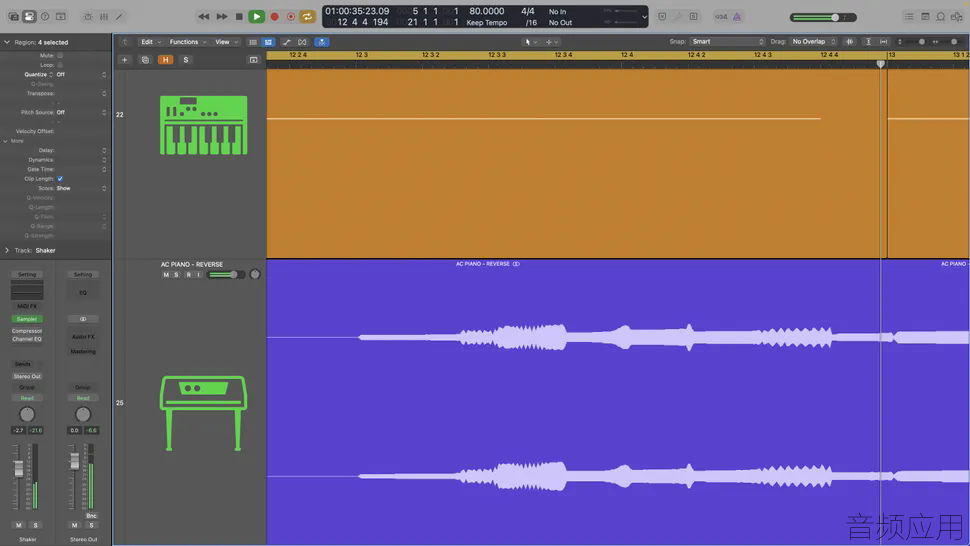
Task: Click the Shaker channel Setting button
Action: tap(27, 275)
